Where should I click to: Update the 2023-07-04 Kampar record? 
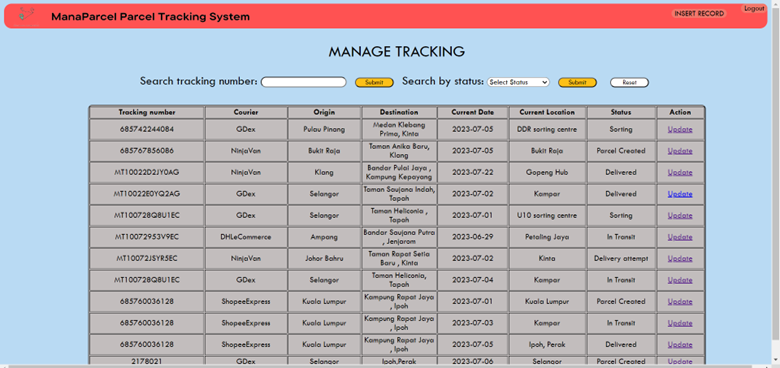coord(680,280)
